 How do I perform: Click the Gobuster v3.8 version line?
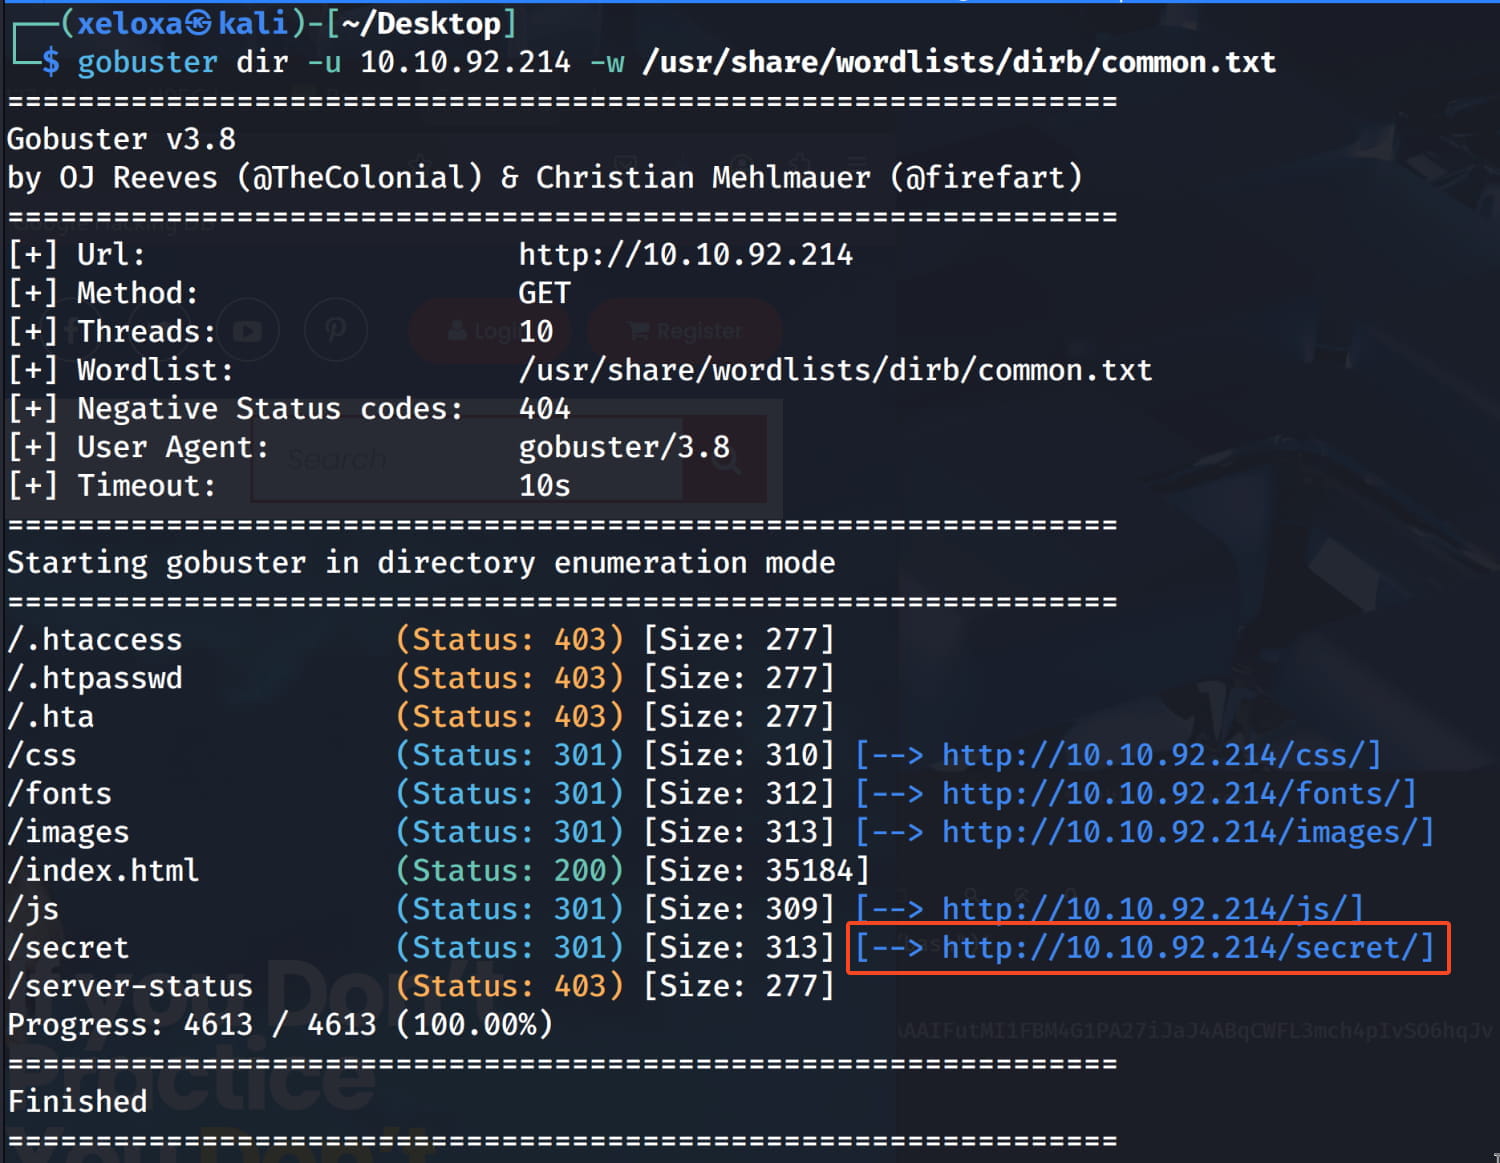click(121, 139)
